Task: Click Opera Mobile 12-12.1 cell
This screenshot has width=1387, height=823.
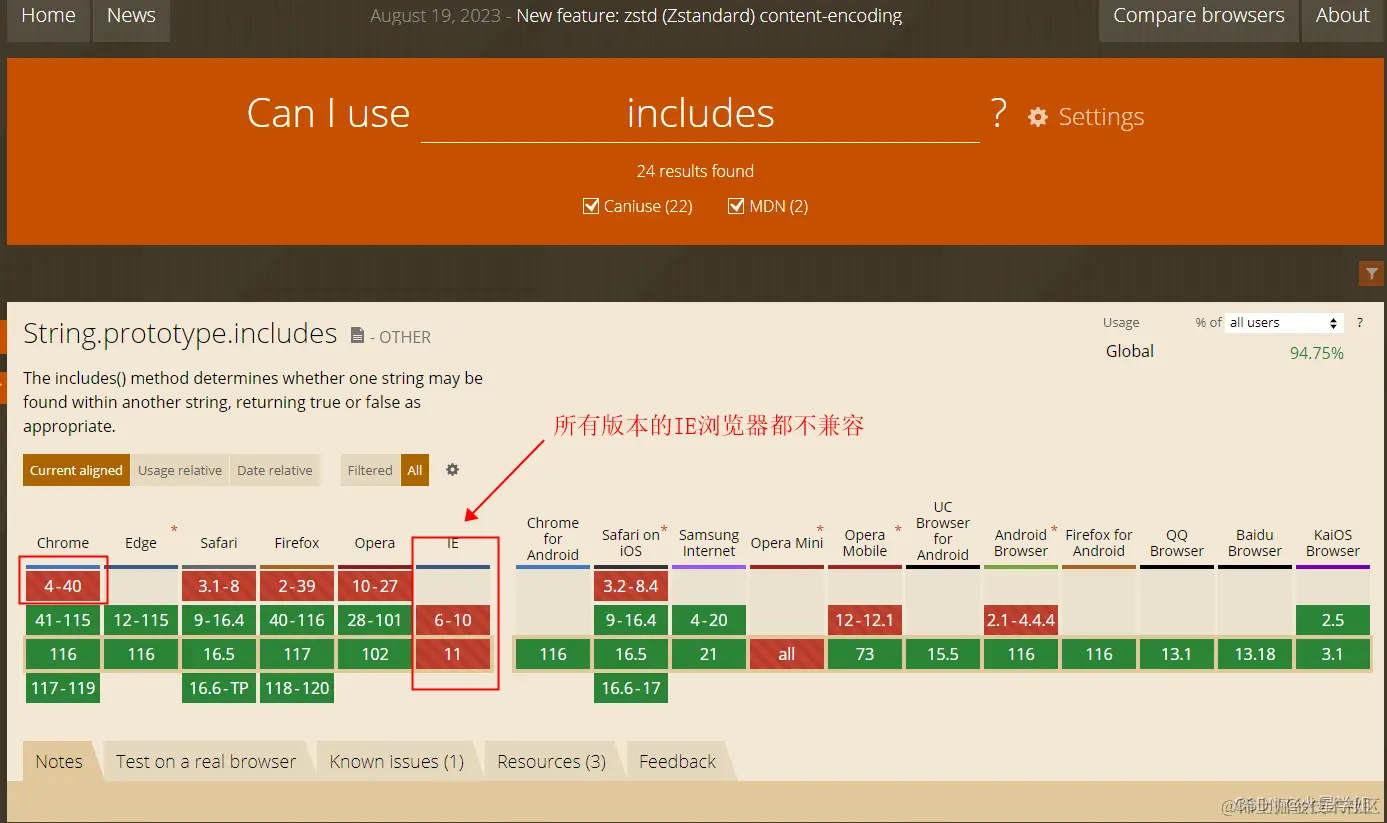Action: pos(865,620)
